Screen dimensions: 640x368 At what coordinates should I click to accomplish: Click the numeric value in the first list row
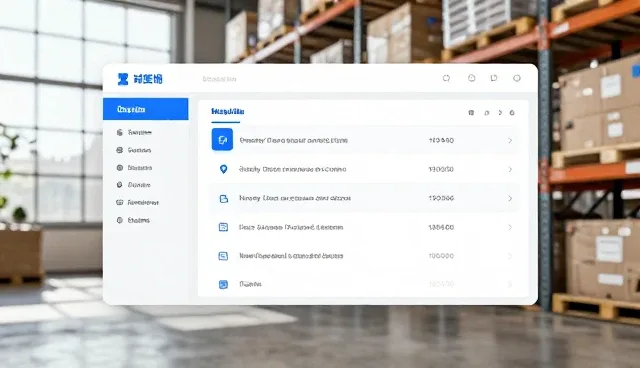pos(441,140)
